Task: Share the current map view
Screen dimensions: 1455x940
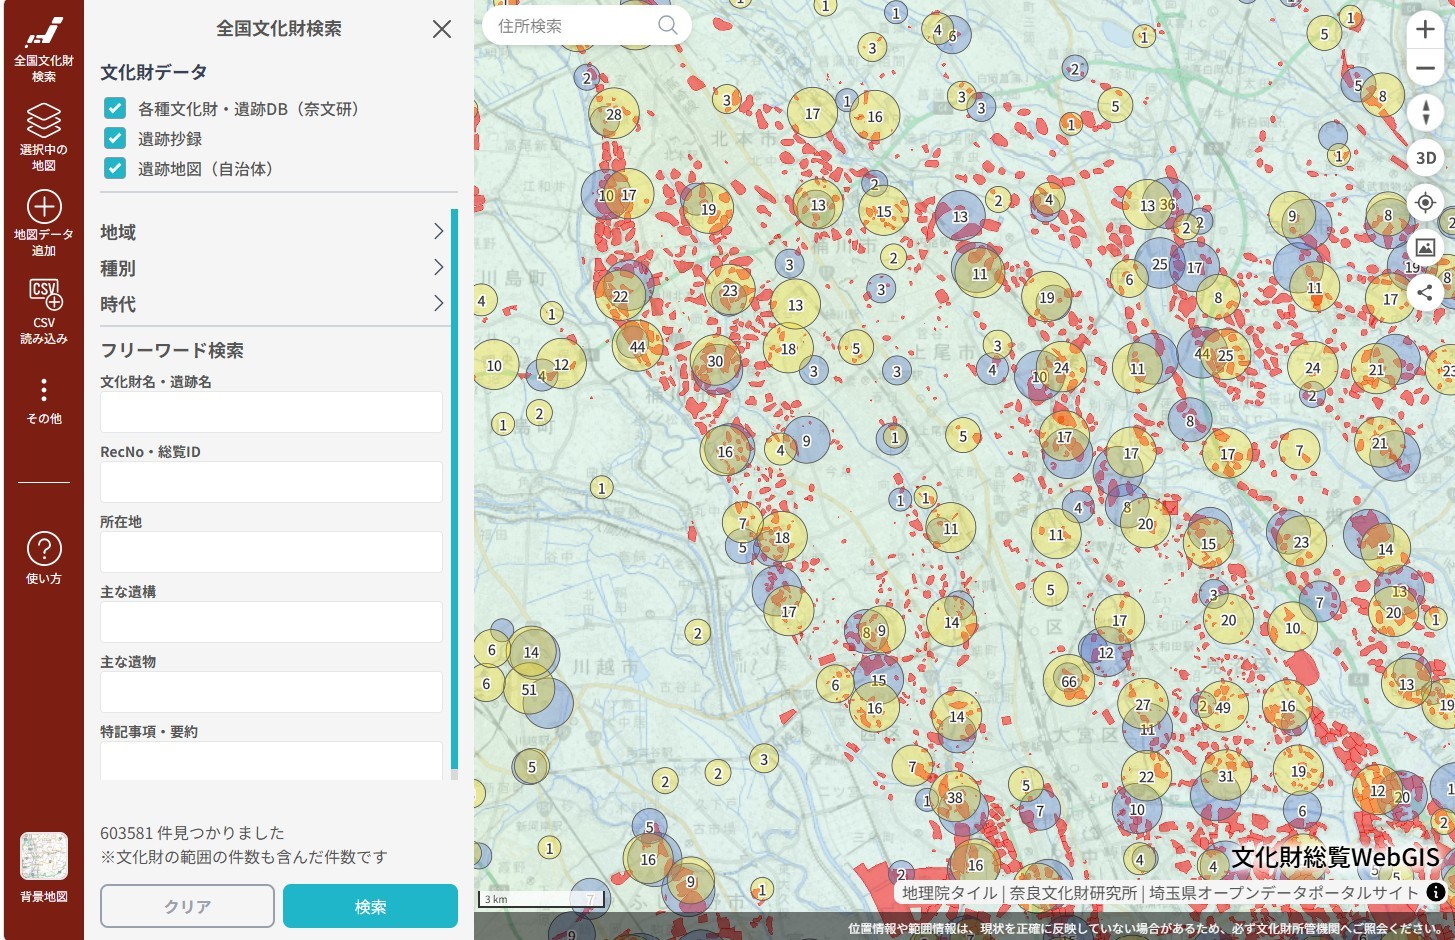Action: [x=1425, y=292]
